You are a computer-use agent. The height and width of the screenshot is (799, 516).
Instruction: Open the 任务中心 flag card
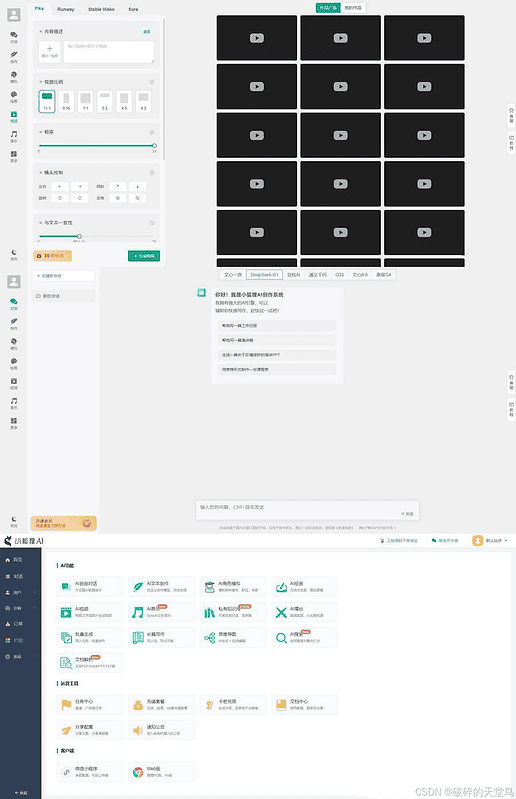click(90, 705)
